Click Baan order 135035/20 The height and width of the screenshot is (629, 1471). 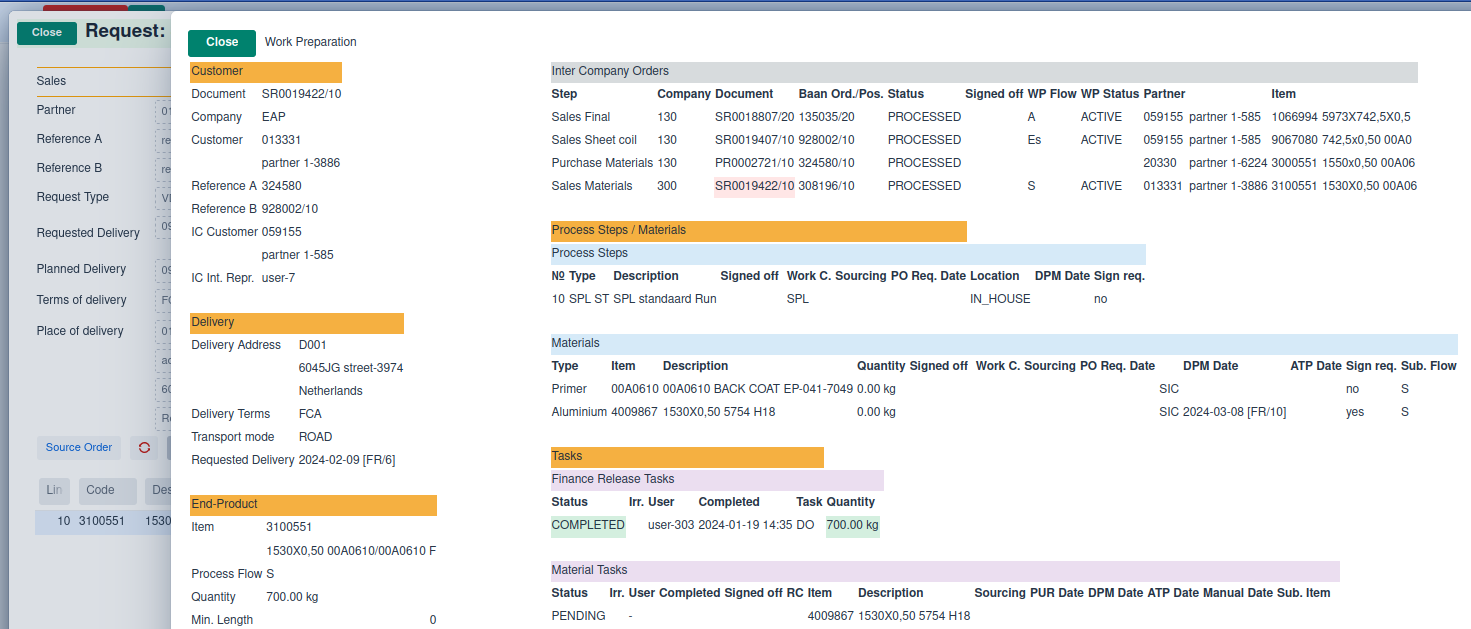(826, 117)
